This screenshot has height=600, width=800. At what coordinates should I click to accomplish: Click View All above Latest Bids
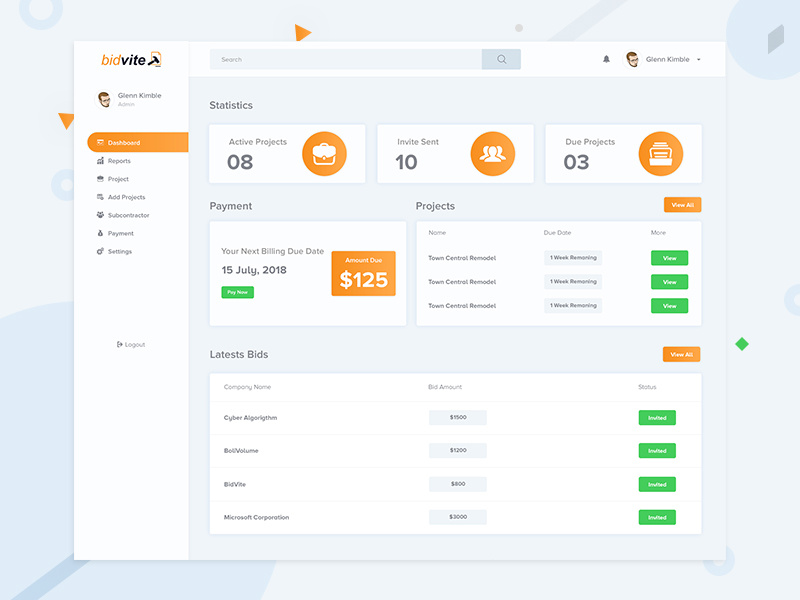682,354
